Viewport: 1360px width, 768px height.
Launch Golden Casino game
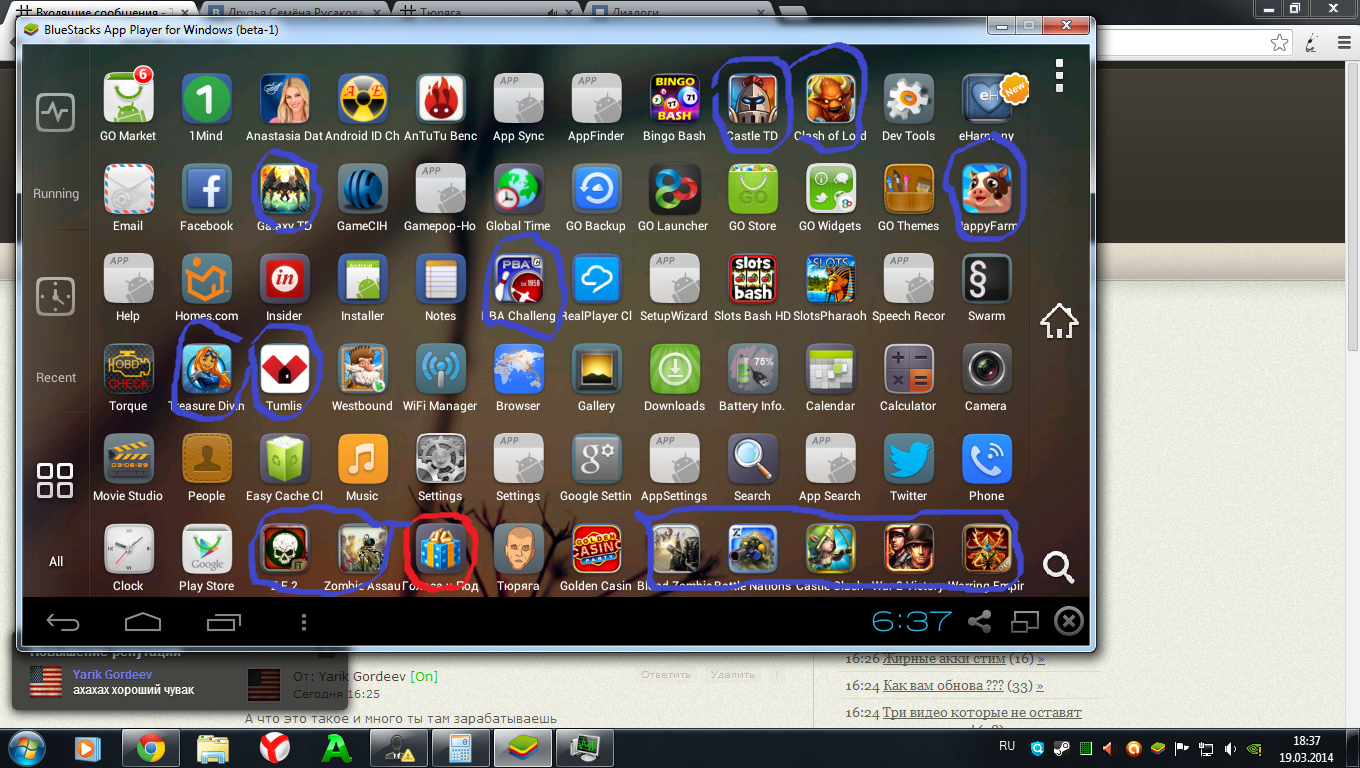[596, 549]
